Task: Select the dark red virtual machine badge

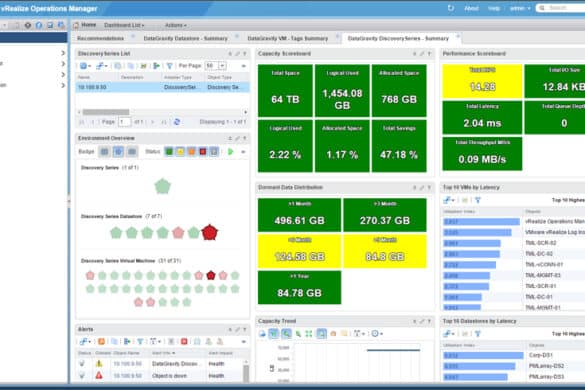Action: click(211, 275)
